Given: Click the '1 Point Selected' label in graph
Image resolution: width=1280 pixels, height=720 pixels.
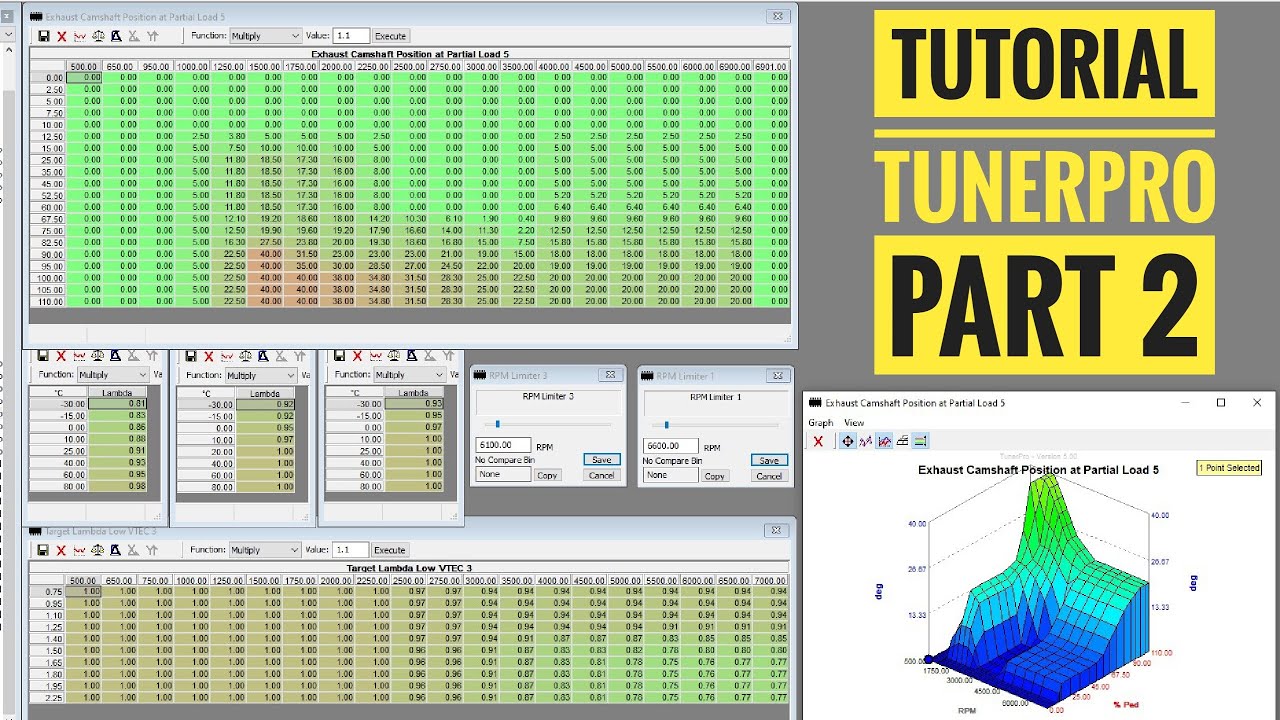Looking at the screenshot, I should [1230, 468].
